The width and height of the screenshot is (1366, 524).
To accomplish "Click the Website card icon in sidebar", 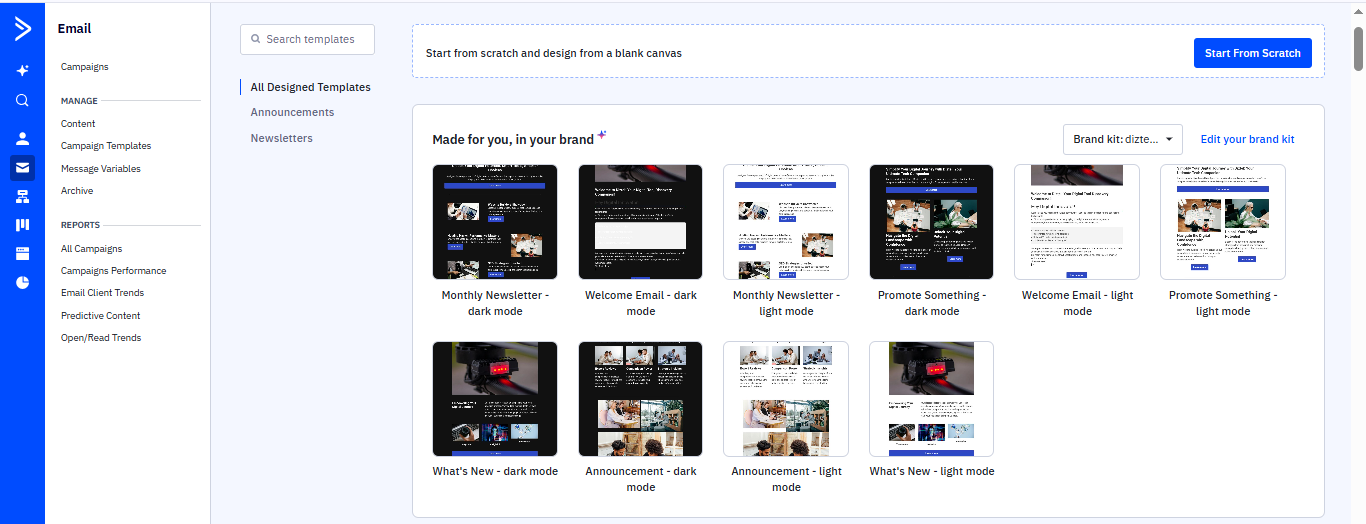I will click(x=22, y=254).
